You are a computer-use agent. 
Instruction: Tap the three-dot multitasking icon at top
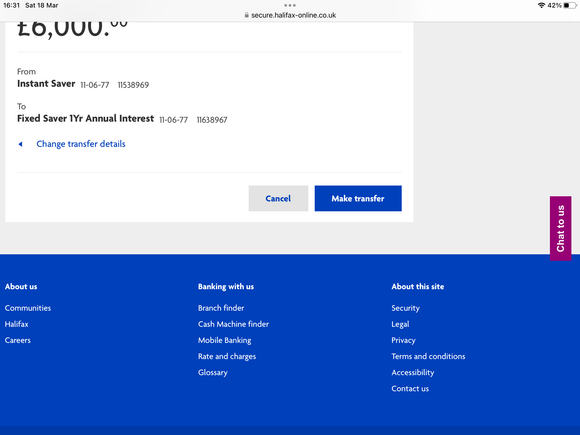(290, 5)
